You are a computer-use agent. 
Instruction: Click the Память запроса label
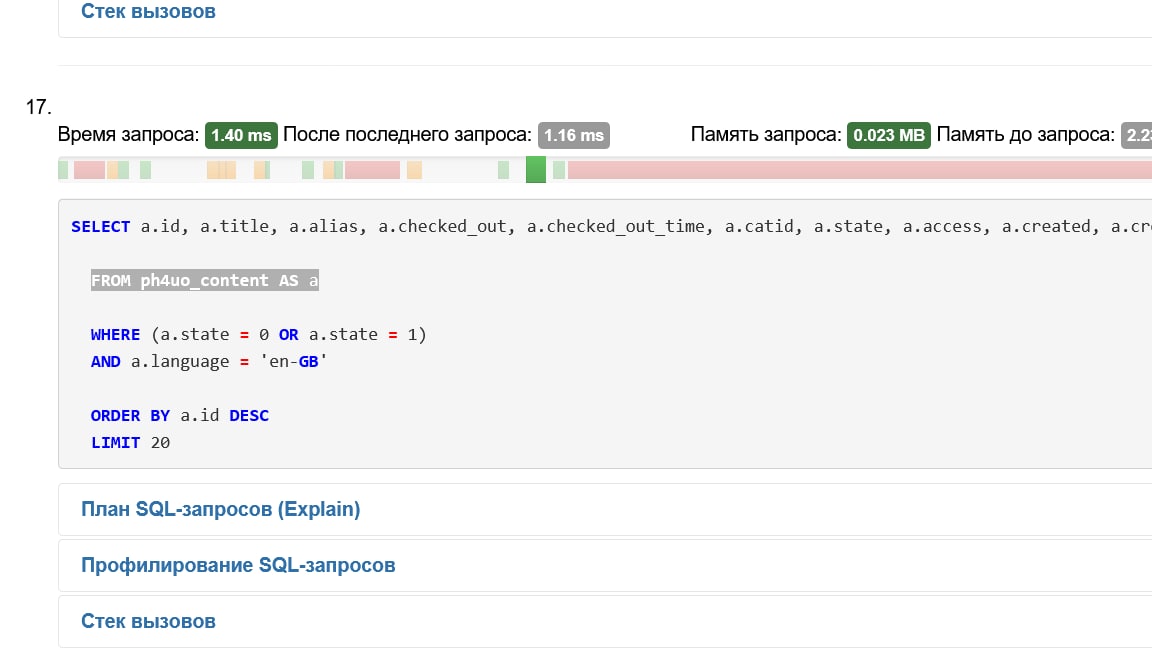point(765,135)
